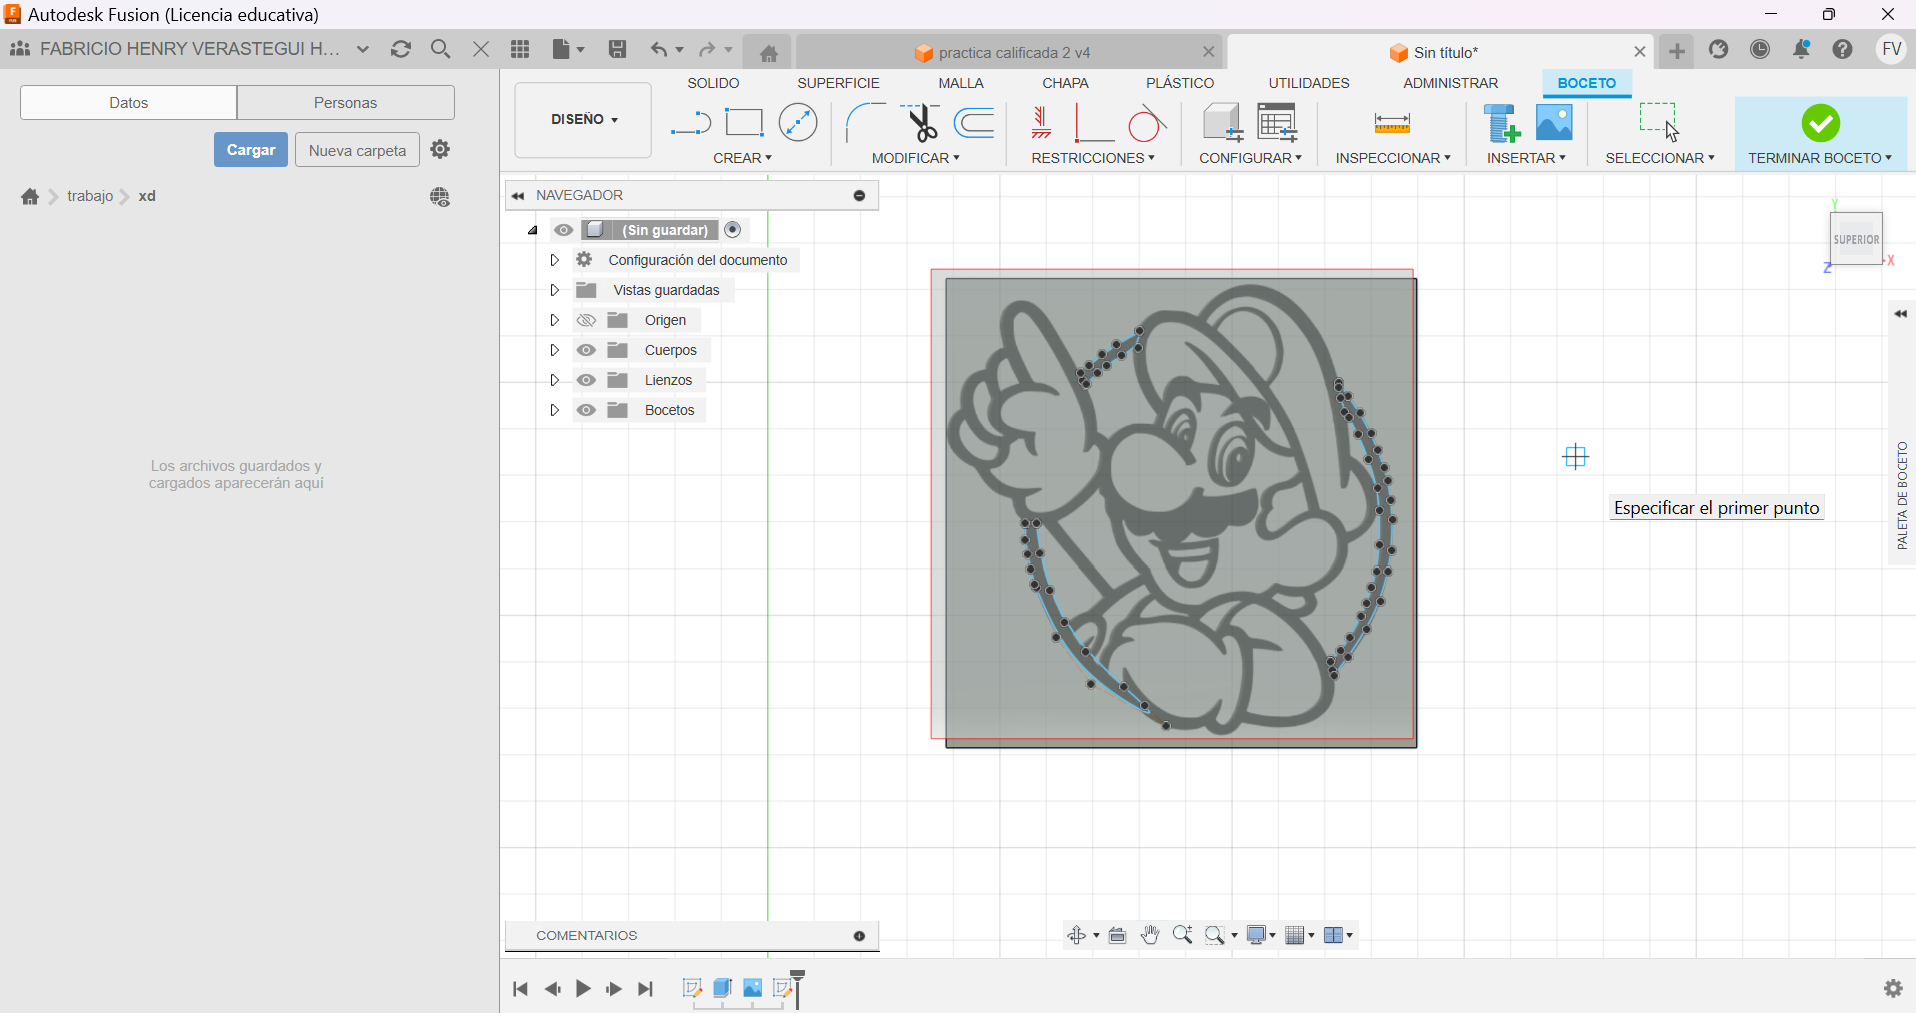The image size is (1916, 1013).
Task: Click the Insert Derive icon
Action: tap(1501, 122)
